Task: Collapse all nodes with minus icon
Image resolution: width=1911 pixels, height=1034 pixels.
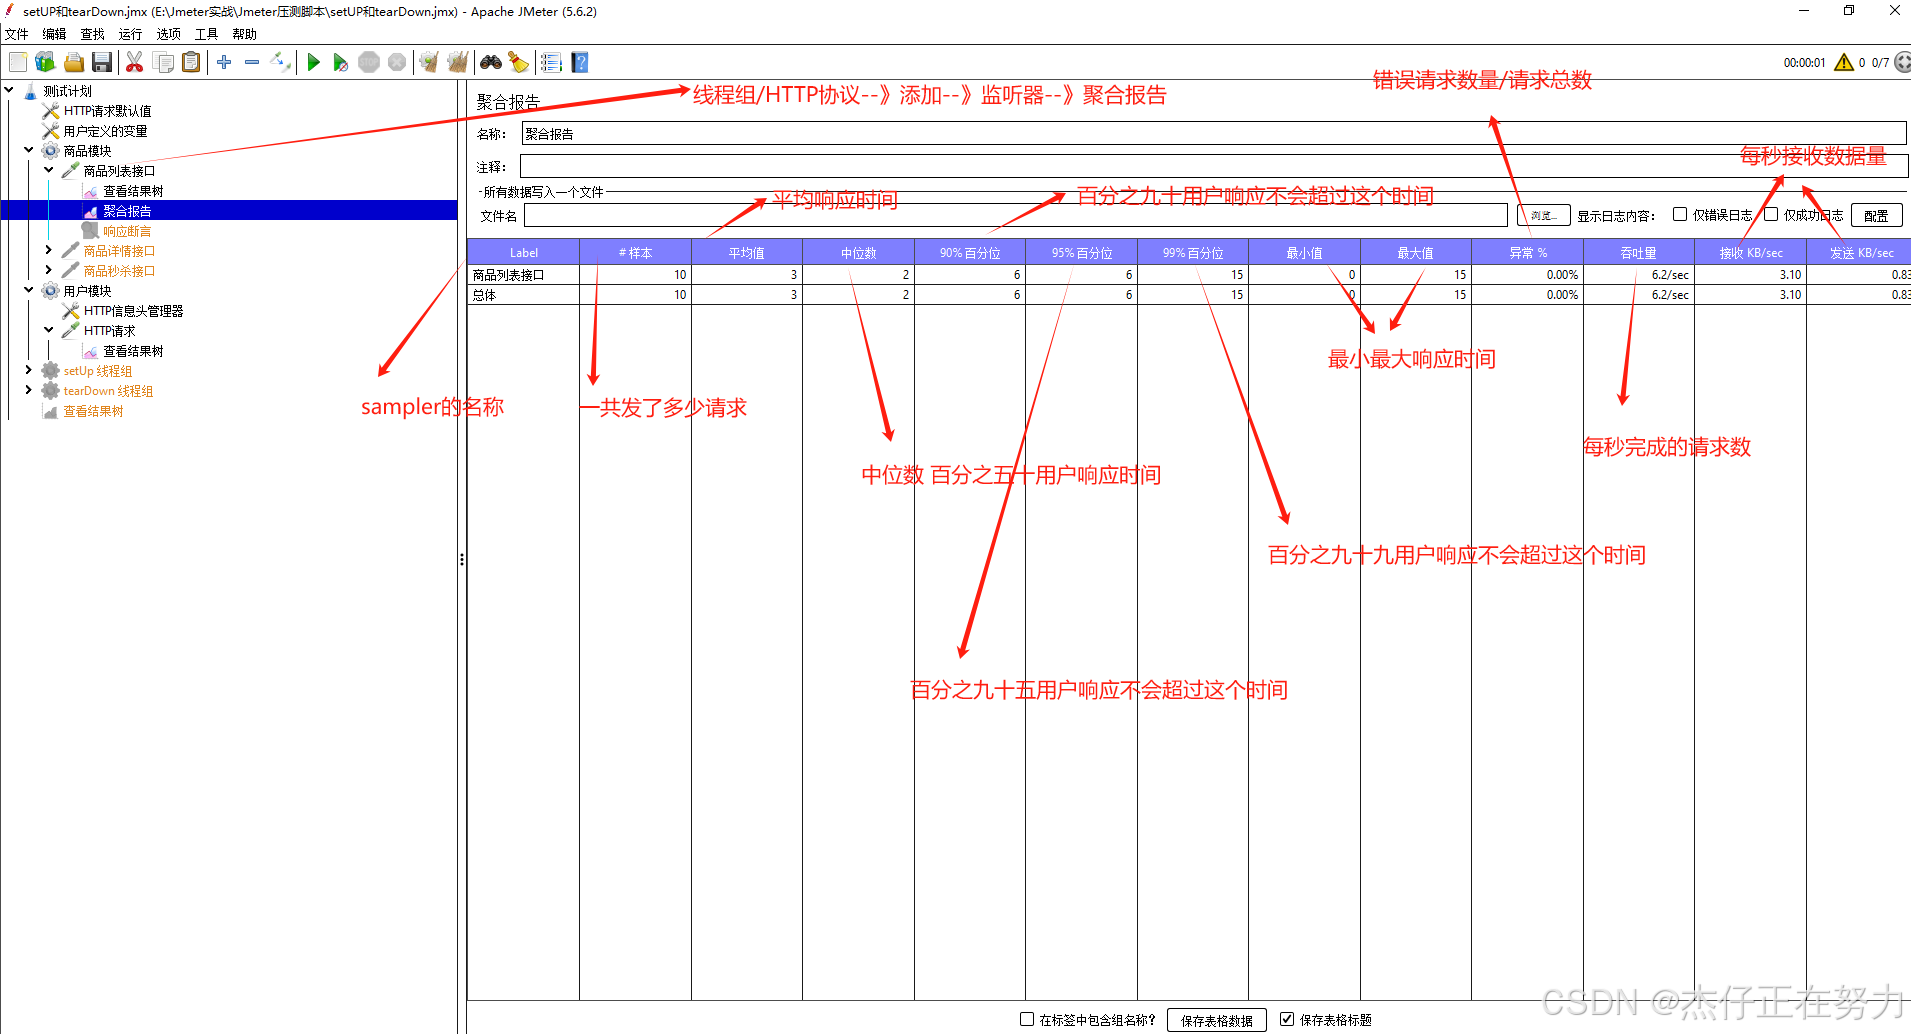Action: [252, 62]
